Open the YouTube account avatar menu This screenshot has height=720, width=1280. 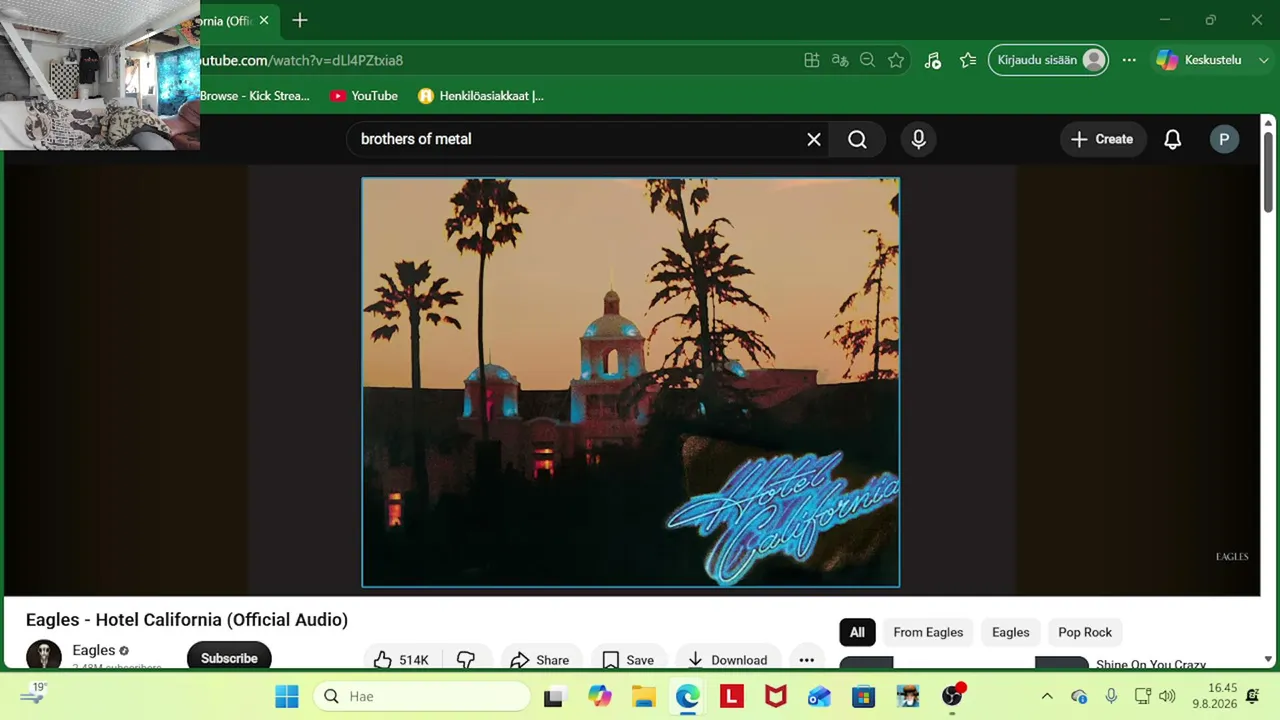click(1224, 139)
